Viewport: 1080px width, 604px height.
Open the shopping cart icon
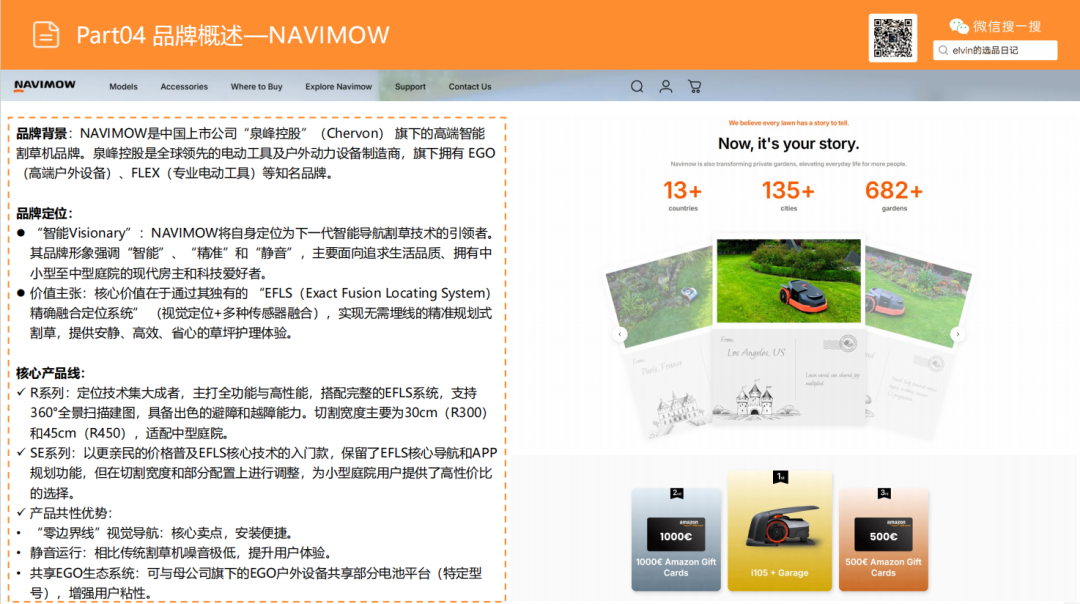[695, 87]
